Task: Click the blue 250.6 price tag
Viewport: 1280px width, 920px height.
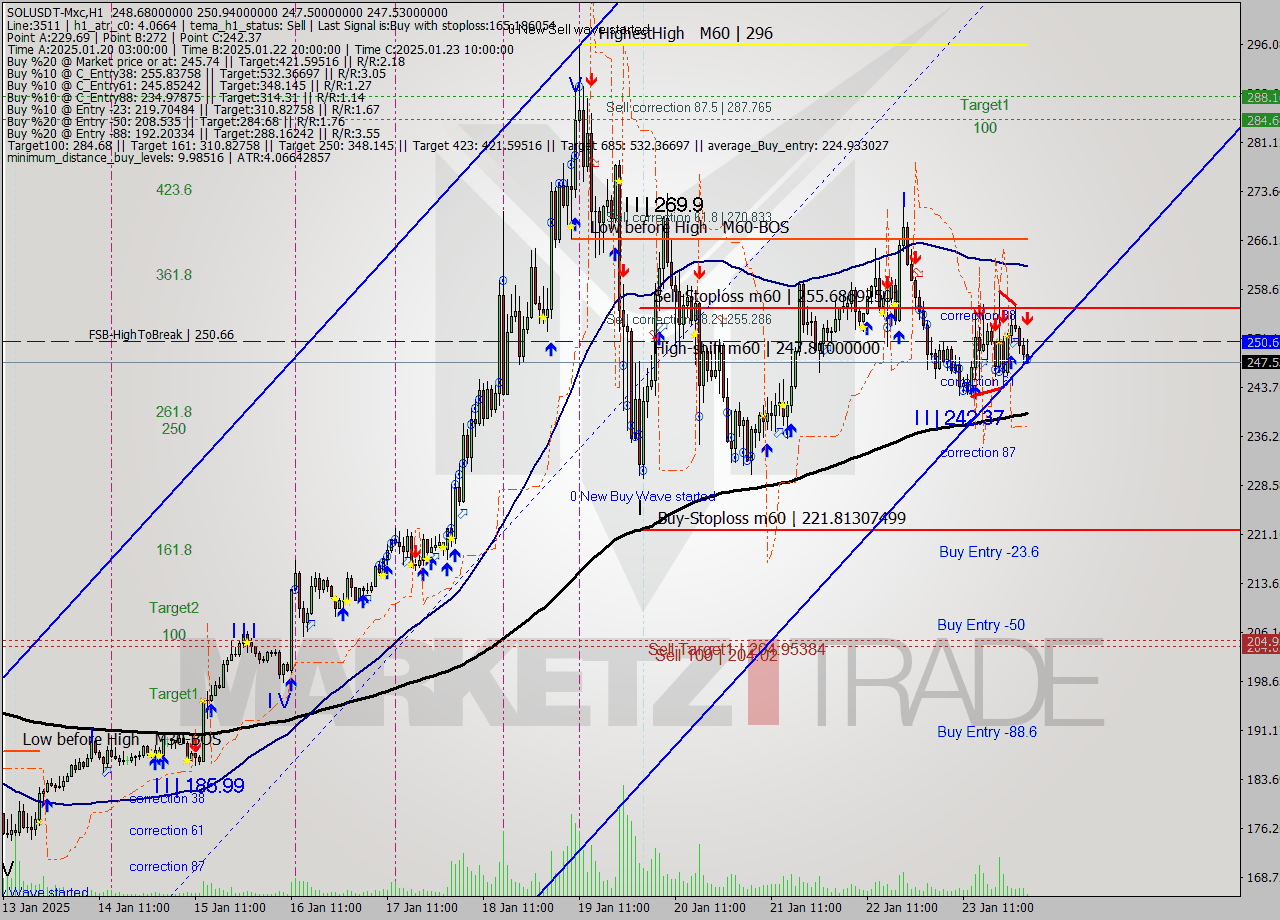Action: [1260, 341]
